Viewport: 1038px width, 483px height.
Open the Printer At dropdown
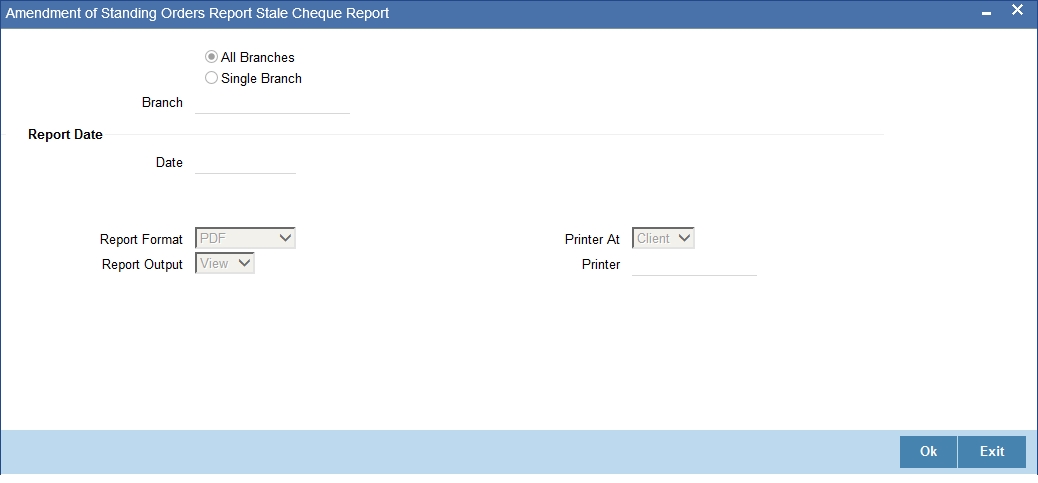[x=663, y=238]
